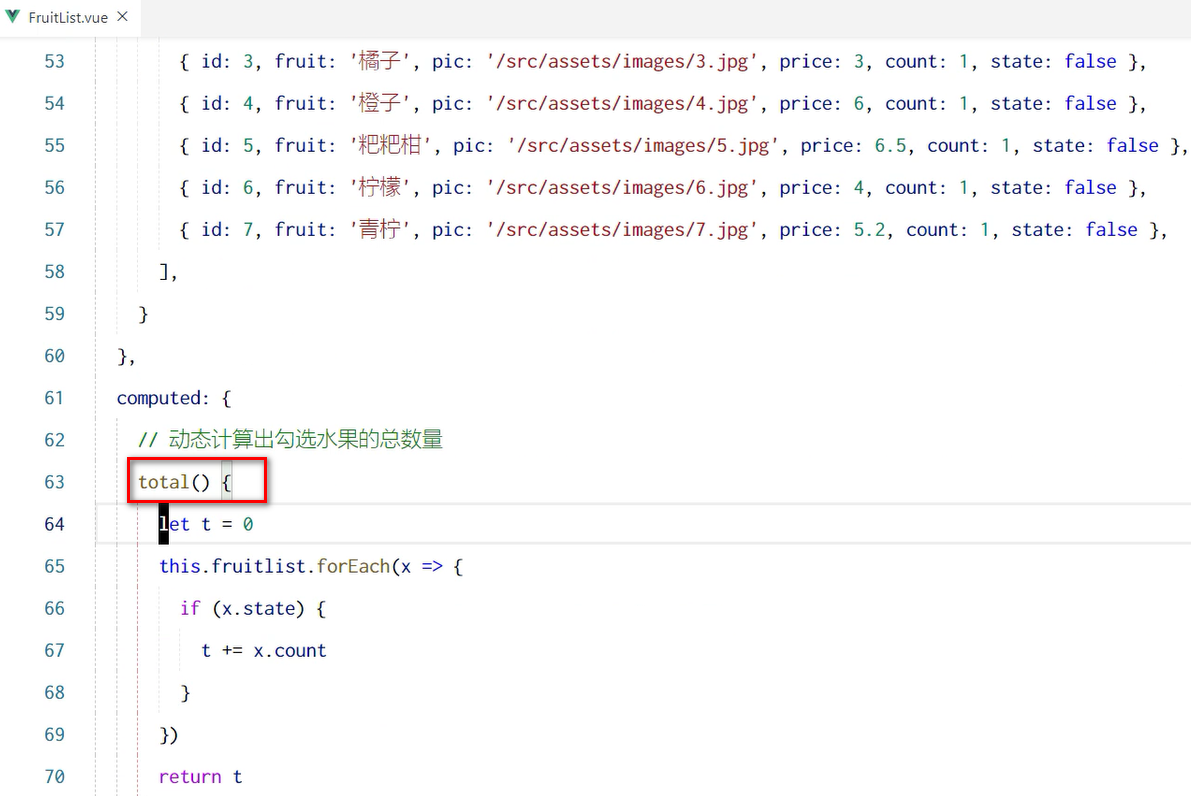
Task: Click line number 56 in gutter
Action: pos(55,188)
